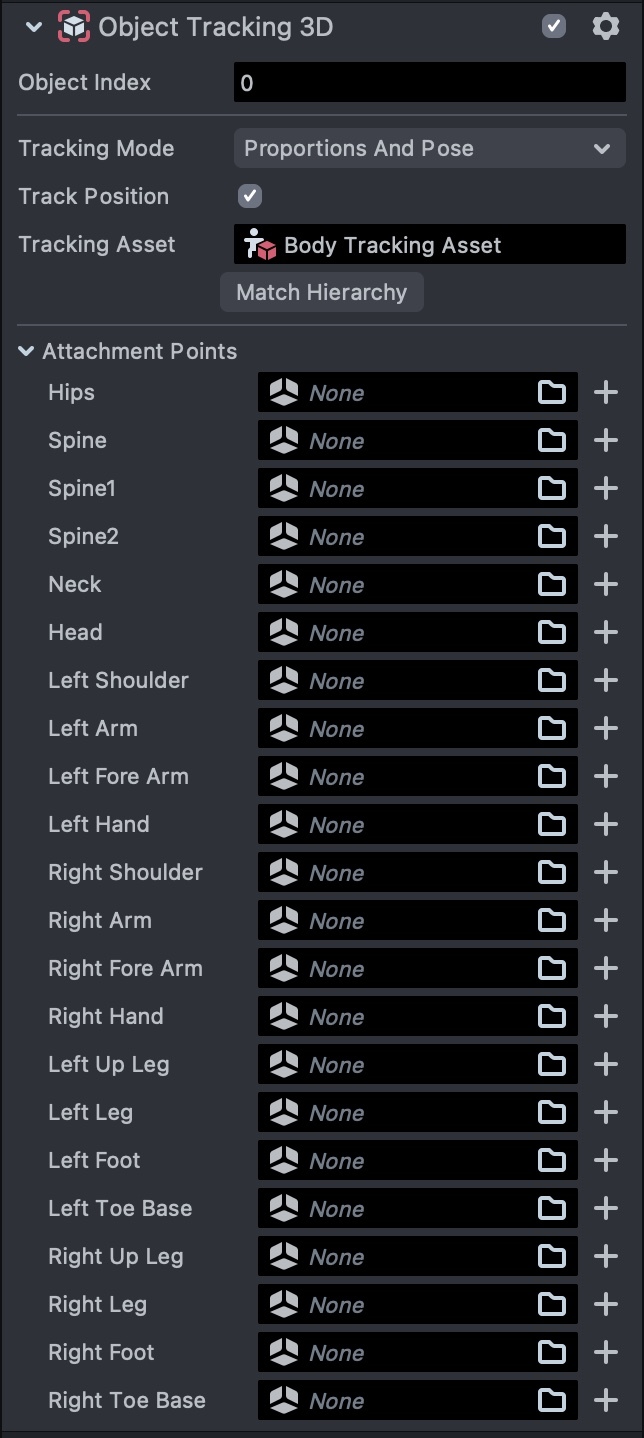Disable the Object Tracking 3D component checkbox

coord(554,27)
